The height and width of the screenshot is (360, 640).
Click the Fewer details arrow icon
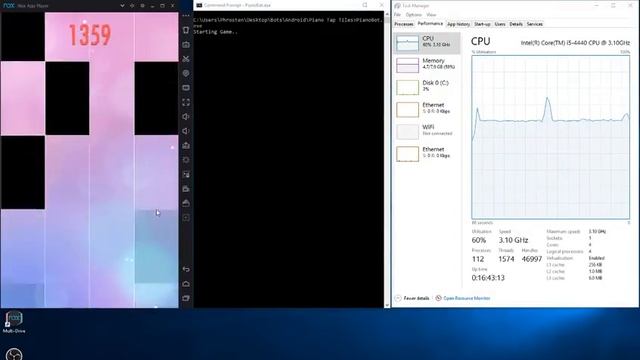point(398,298)
